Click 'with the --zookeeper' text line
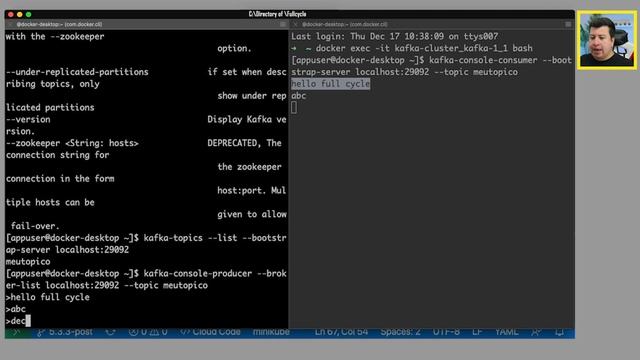The width and height of the screenshot is (640, 360). tap(55, 36)
